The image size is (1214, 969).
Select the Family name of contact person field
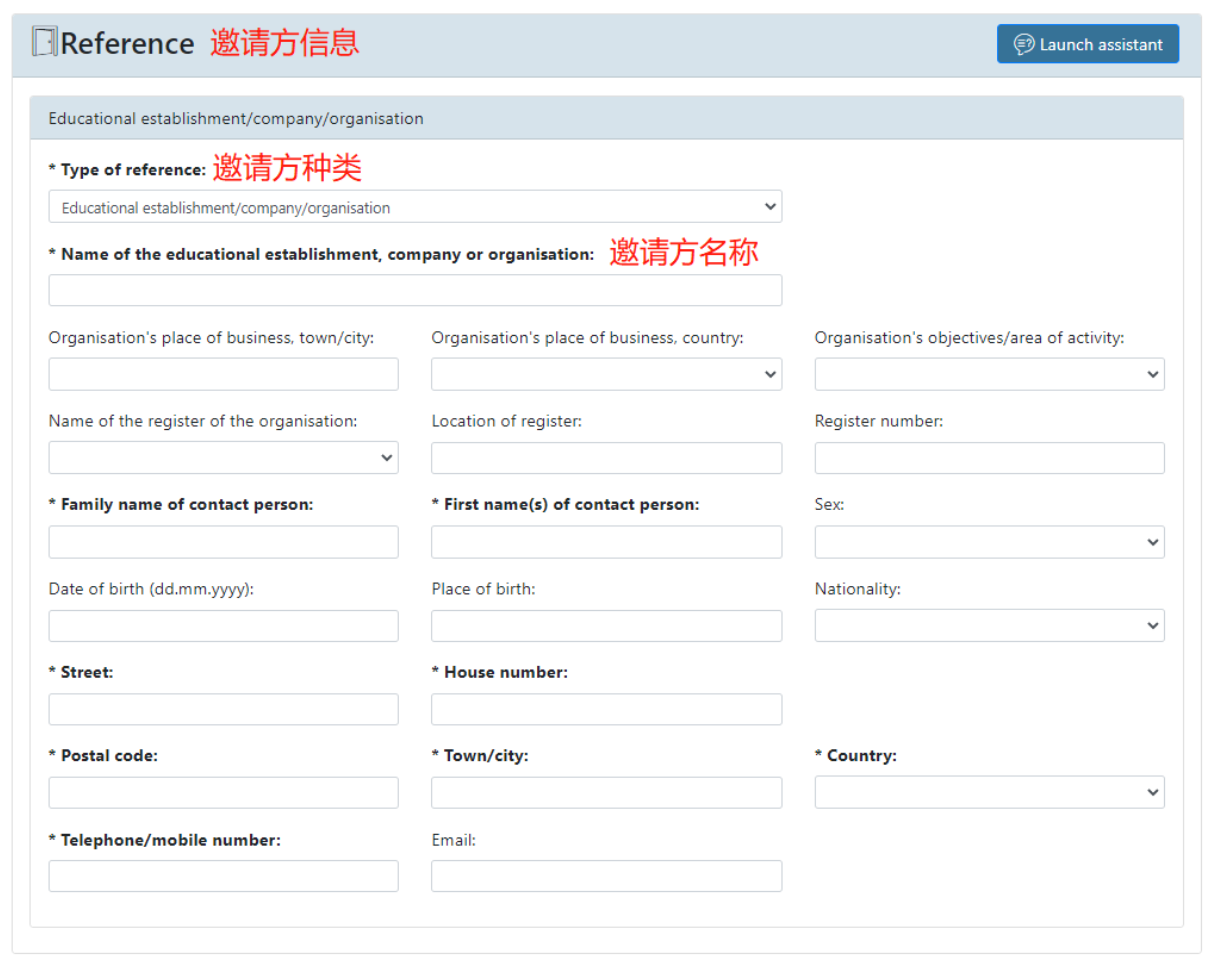pyautogui.click(x=223, y=542)
